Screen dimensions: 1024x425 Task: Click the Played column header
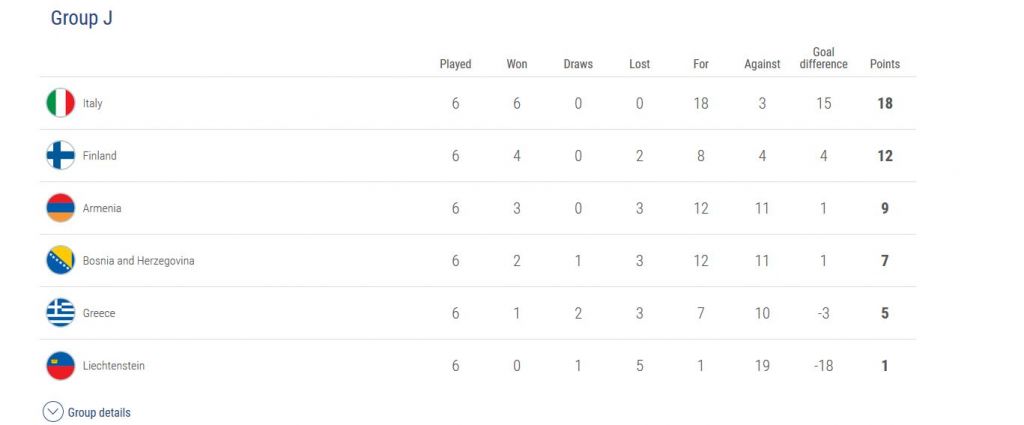point(455,64)
